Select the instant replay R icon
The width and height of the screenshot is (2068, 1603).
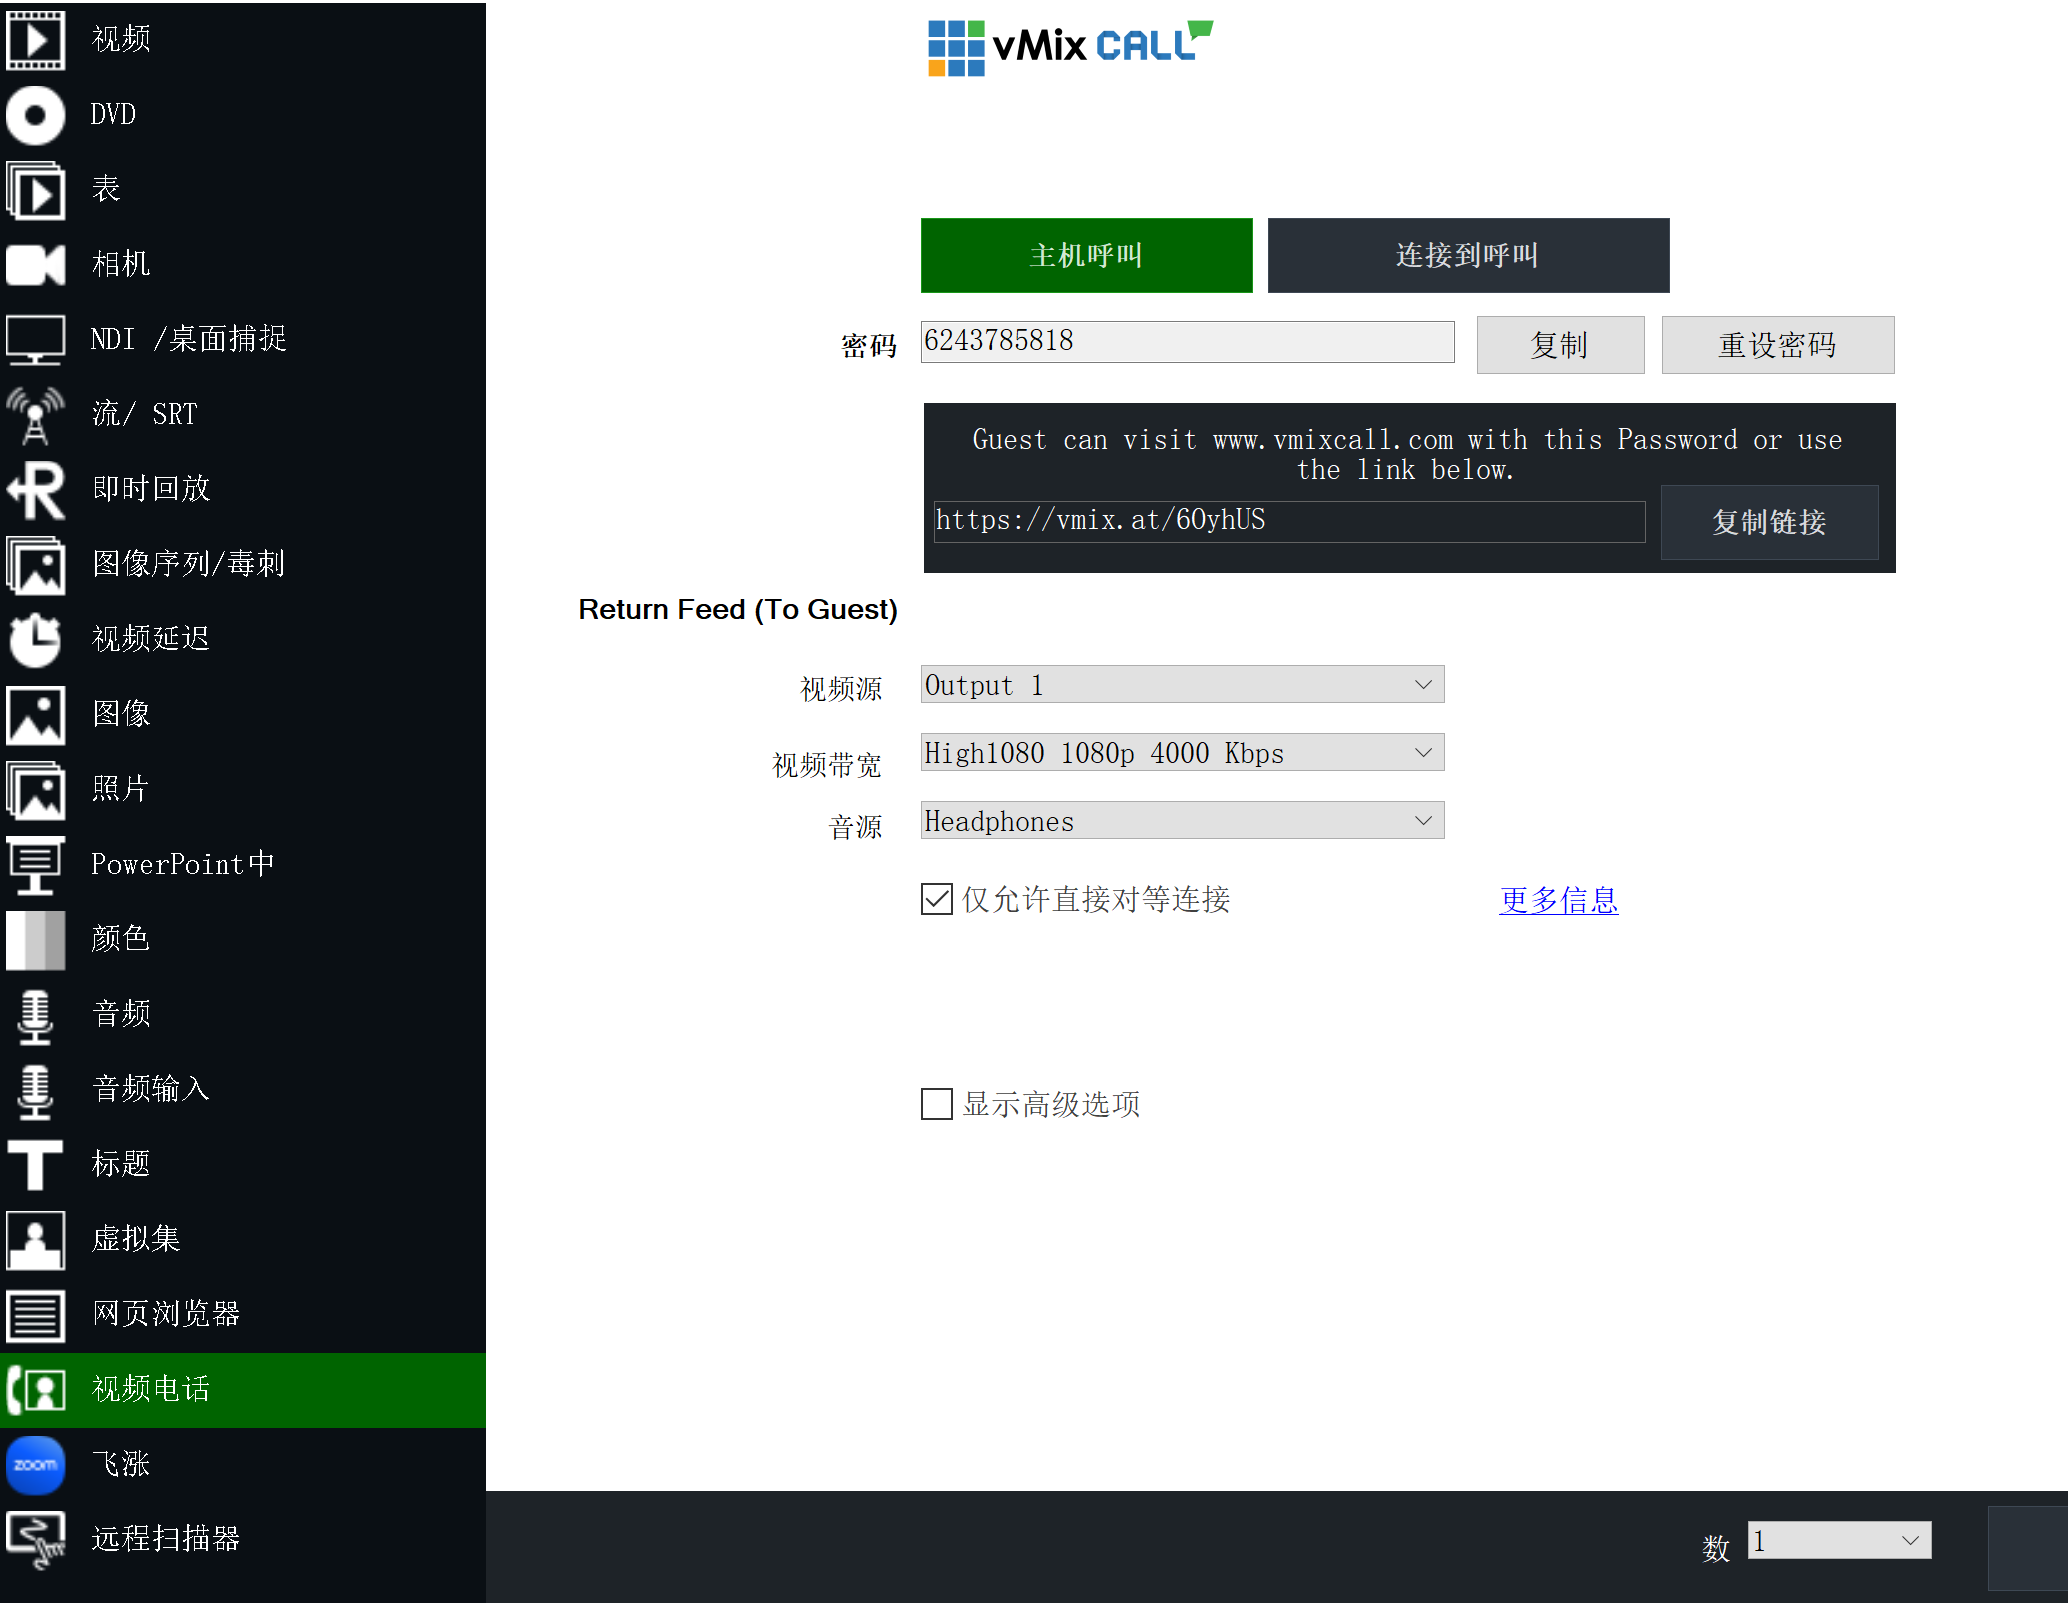[x=36, y=490]
